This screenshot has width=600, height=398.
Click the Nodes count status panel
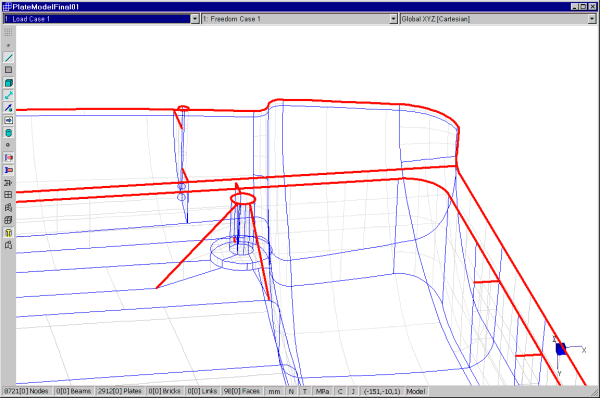click(x=27, y=391)
